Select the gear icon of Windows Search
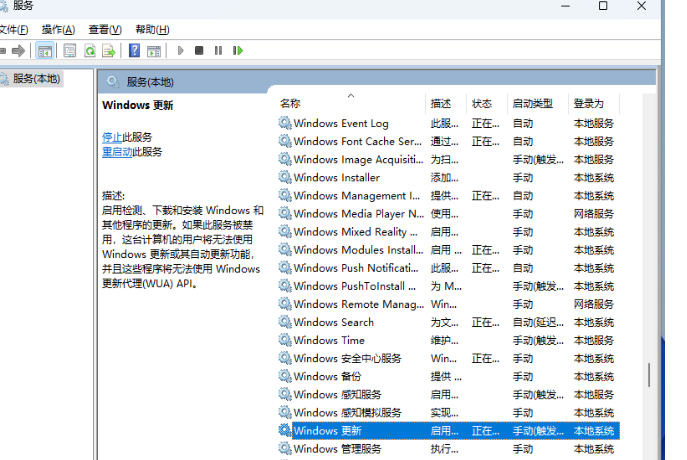Viewport: 687px width, 460px height. [x=285, y=322]
